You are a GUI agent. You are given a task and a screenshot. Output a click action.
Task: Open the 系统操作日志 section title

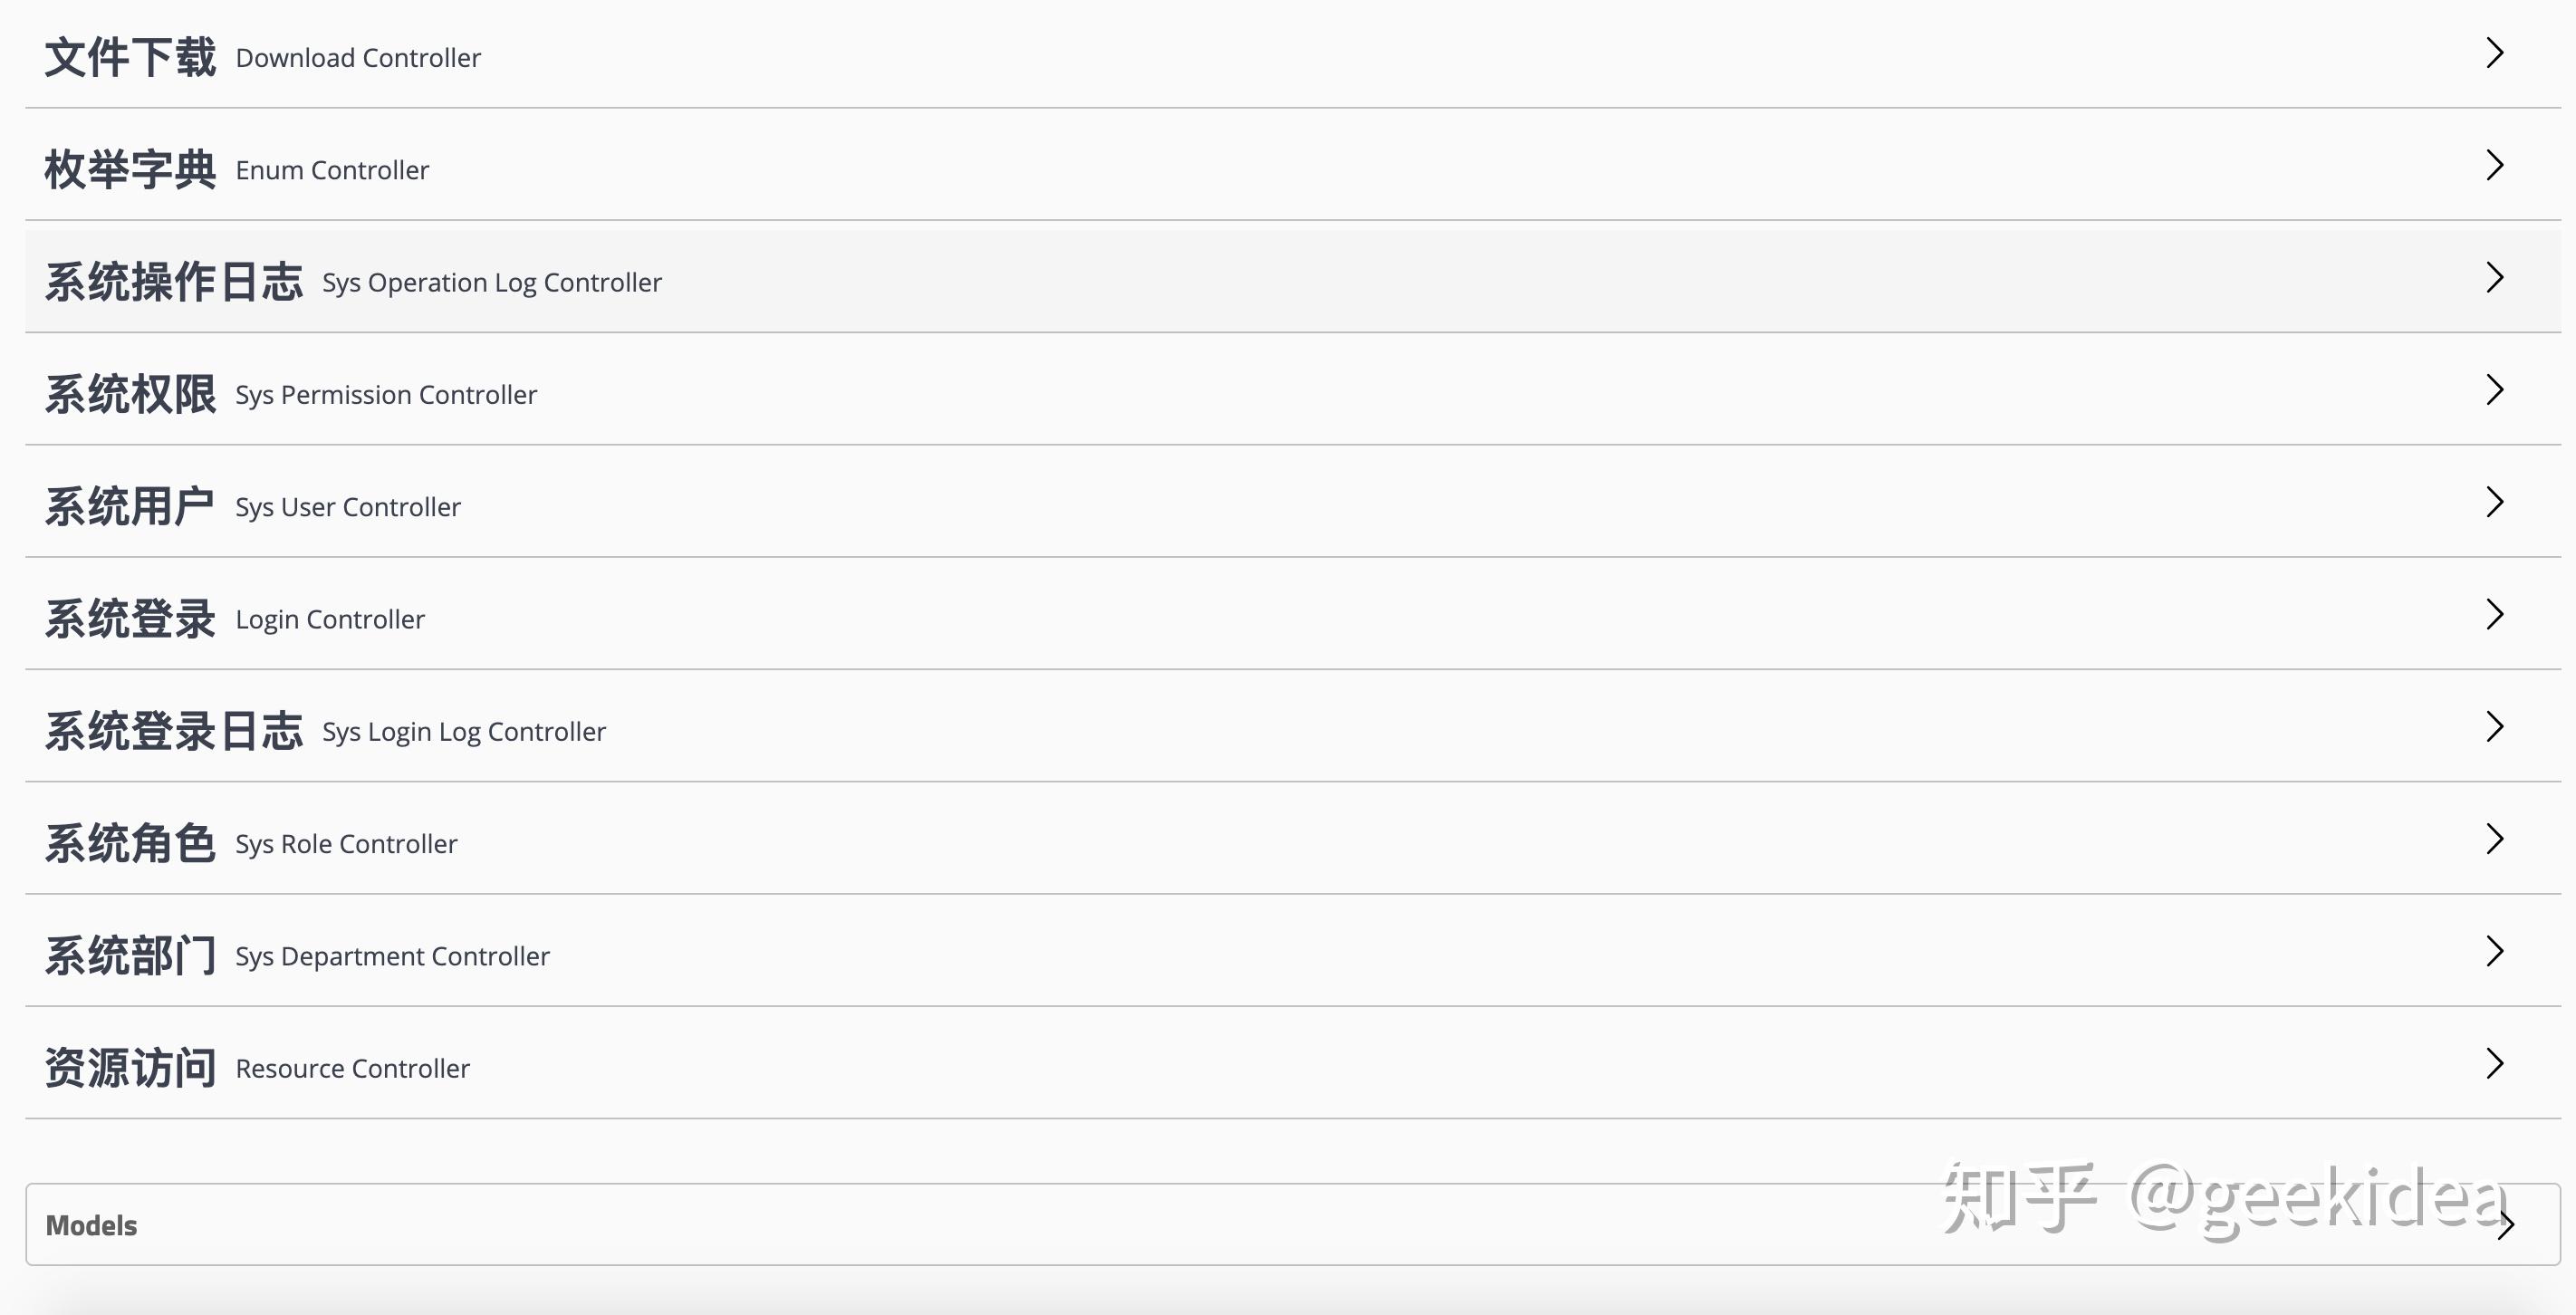coord(173,282)
